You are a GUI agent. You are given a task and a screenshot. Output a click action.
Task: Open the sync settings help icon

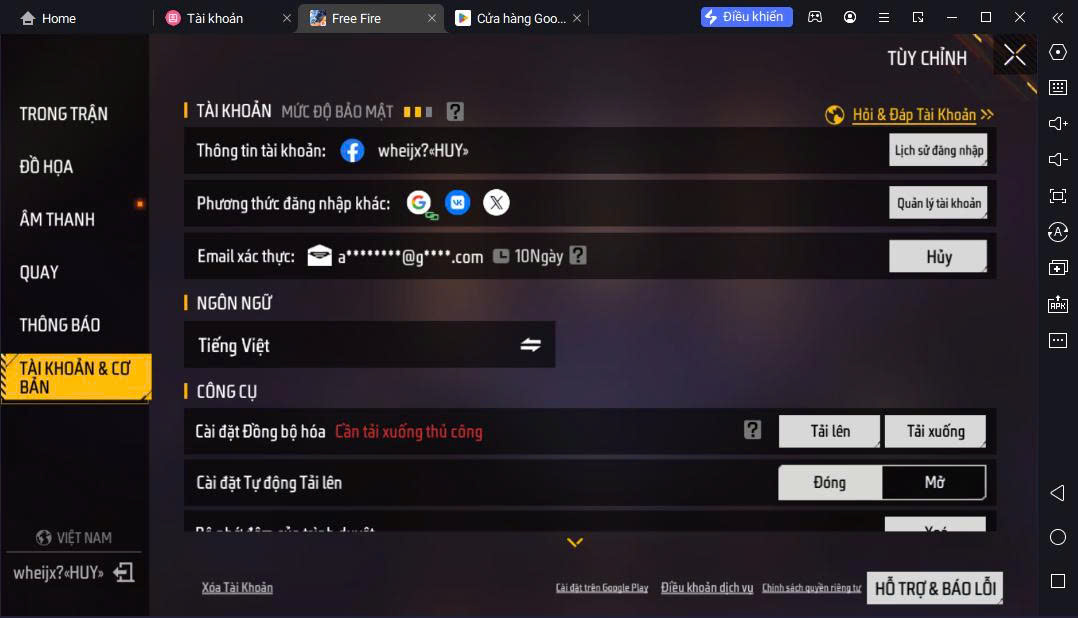coord(753,430)
